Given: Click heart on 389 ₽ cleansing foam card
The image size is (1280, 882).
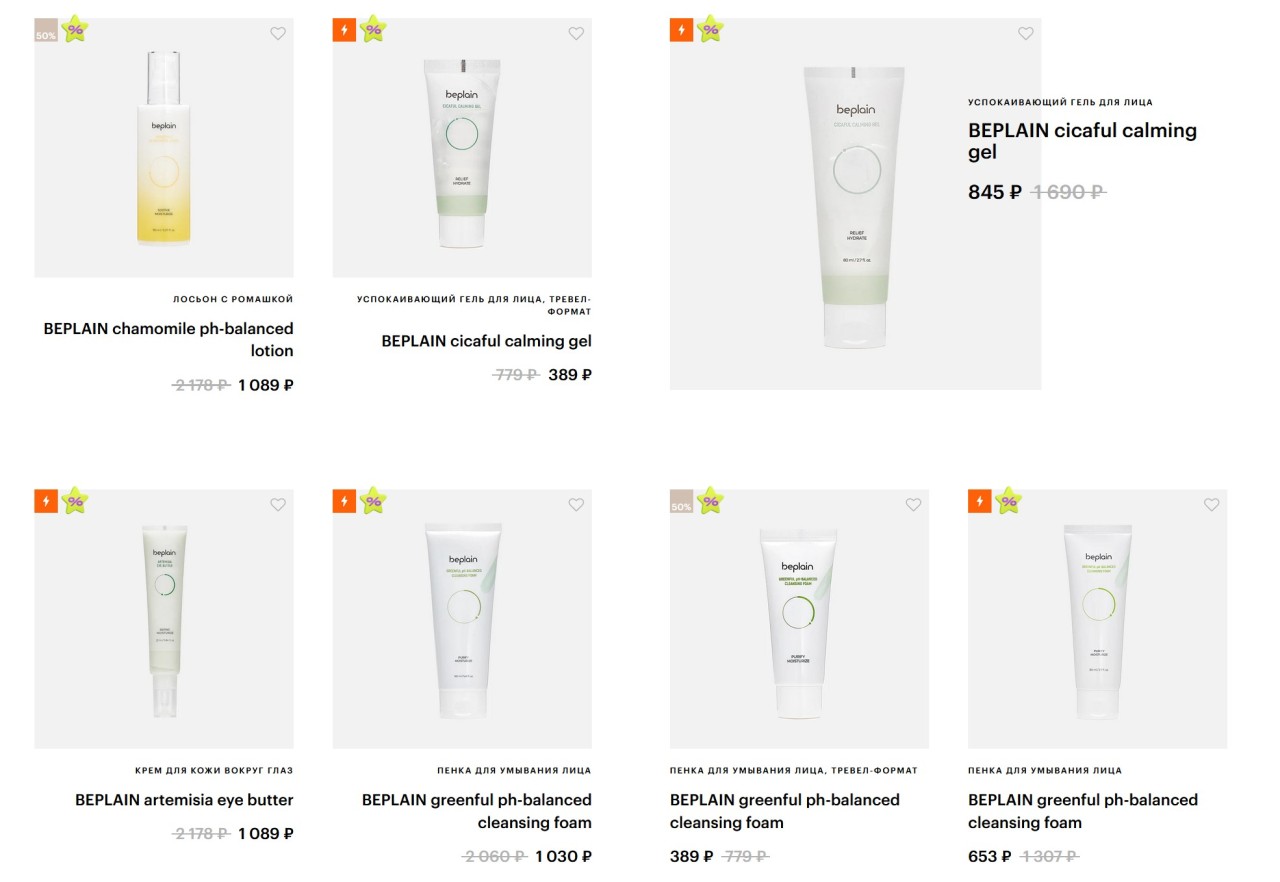Looking at the screenshot, I should pos(913,504).
